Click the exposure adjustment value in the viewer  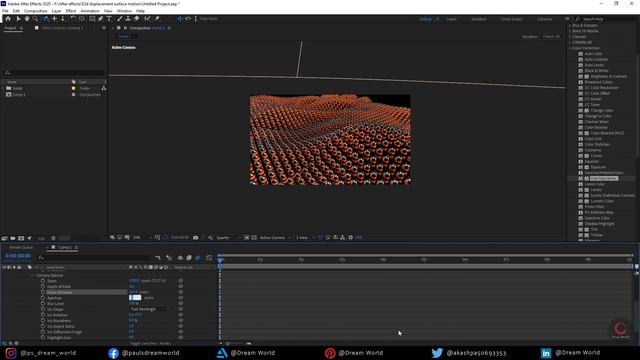click(x=359, y=238)
